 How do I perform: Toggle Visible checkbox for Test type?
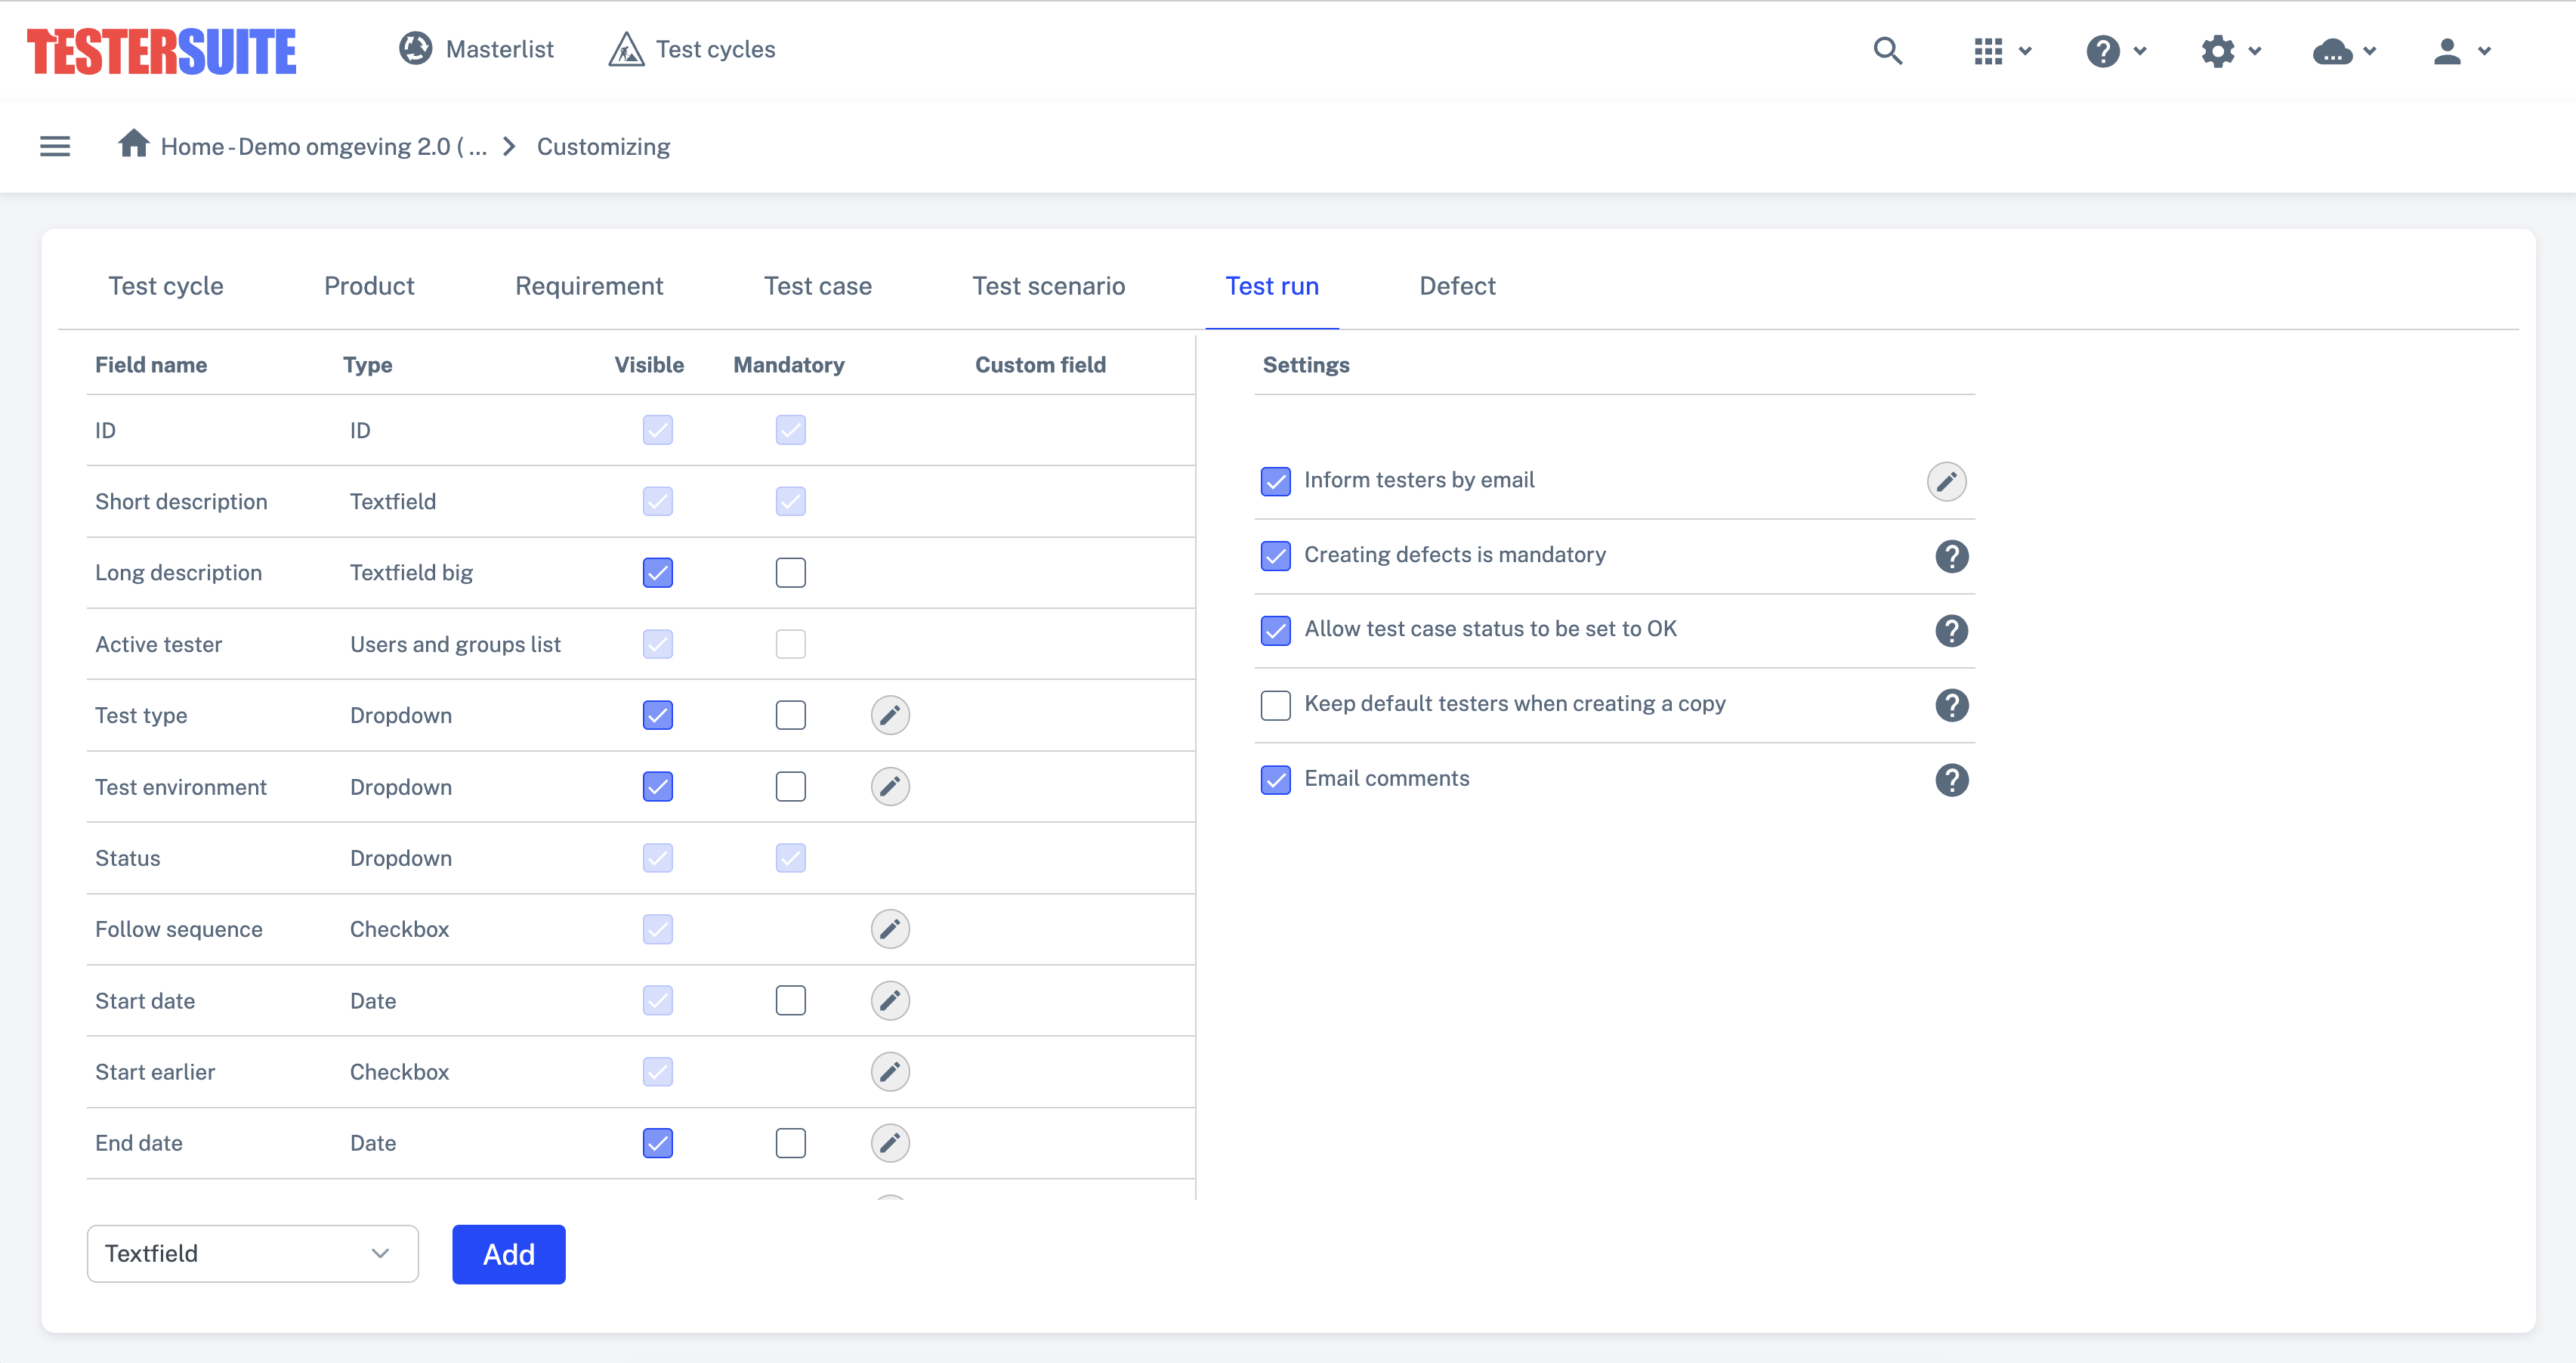point(658,715)
